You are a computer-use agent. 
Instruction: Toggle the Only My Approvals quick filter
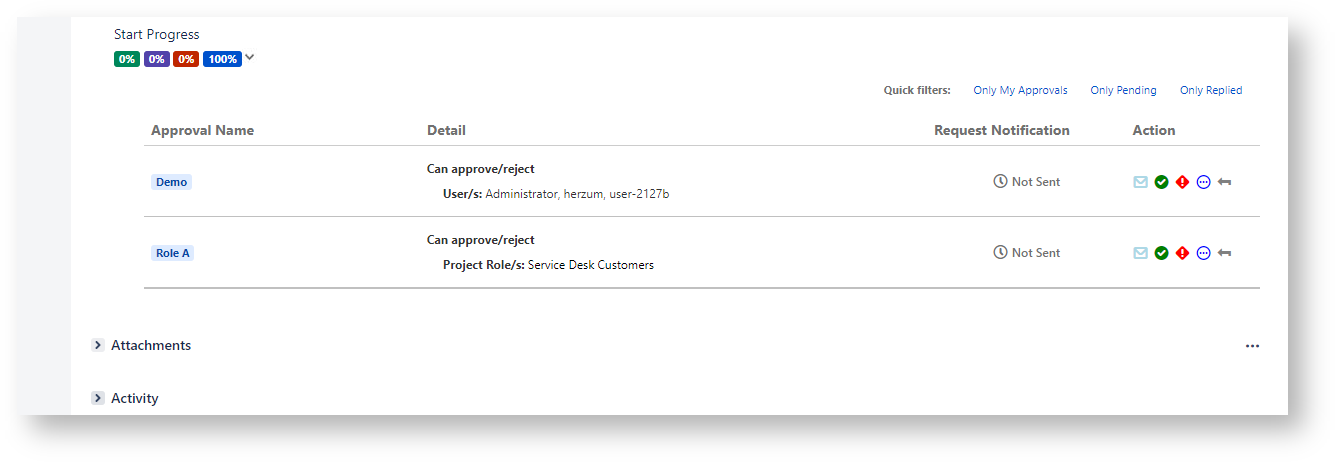click(x=1020, y=90)
